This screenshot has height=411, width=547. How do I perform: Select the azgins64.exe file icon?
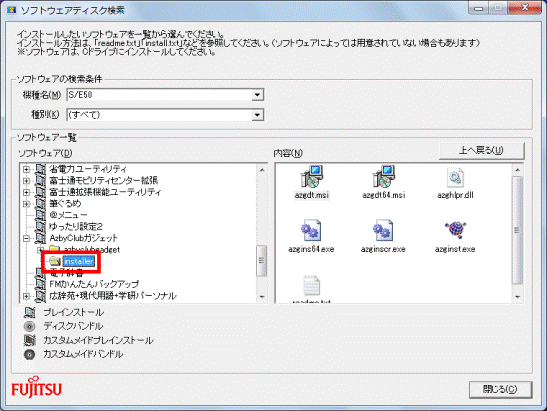pos(311,230)
